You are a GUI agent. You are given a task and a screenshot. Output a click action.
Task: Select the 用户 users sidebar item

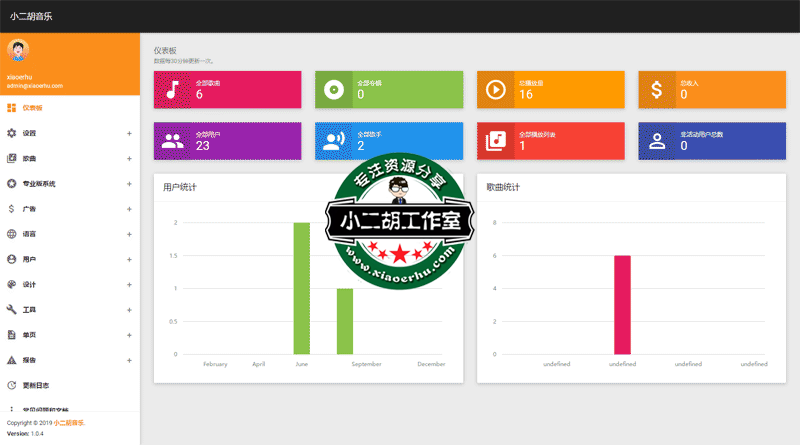pos(30,259)
